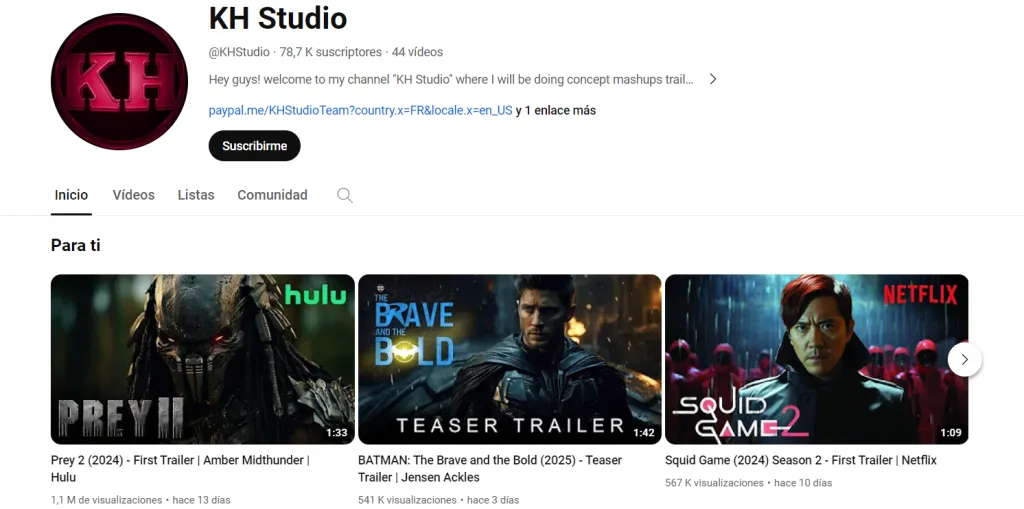Screen dimensions: 1024x509
Task: Expand the channel description chevron
Action: 713,79
